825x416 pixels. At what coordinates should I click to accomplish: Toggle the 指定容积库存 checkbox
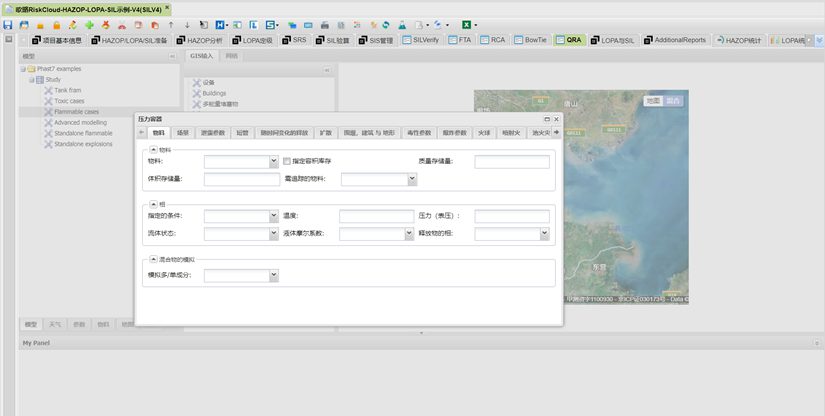pyautogui.click(x=287, y=161)
